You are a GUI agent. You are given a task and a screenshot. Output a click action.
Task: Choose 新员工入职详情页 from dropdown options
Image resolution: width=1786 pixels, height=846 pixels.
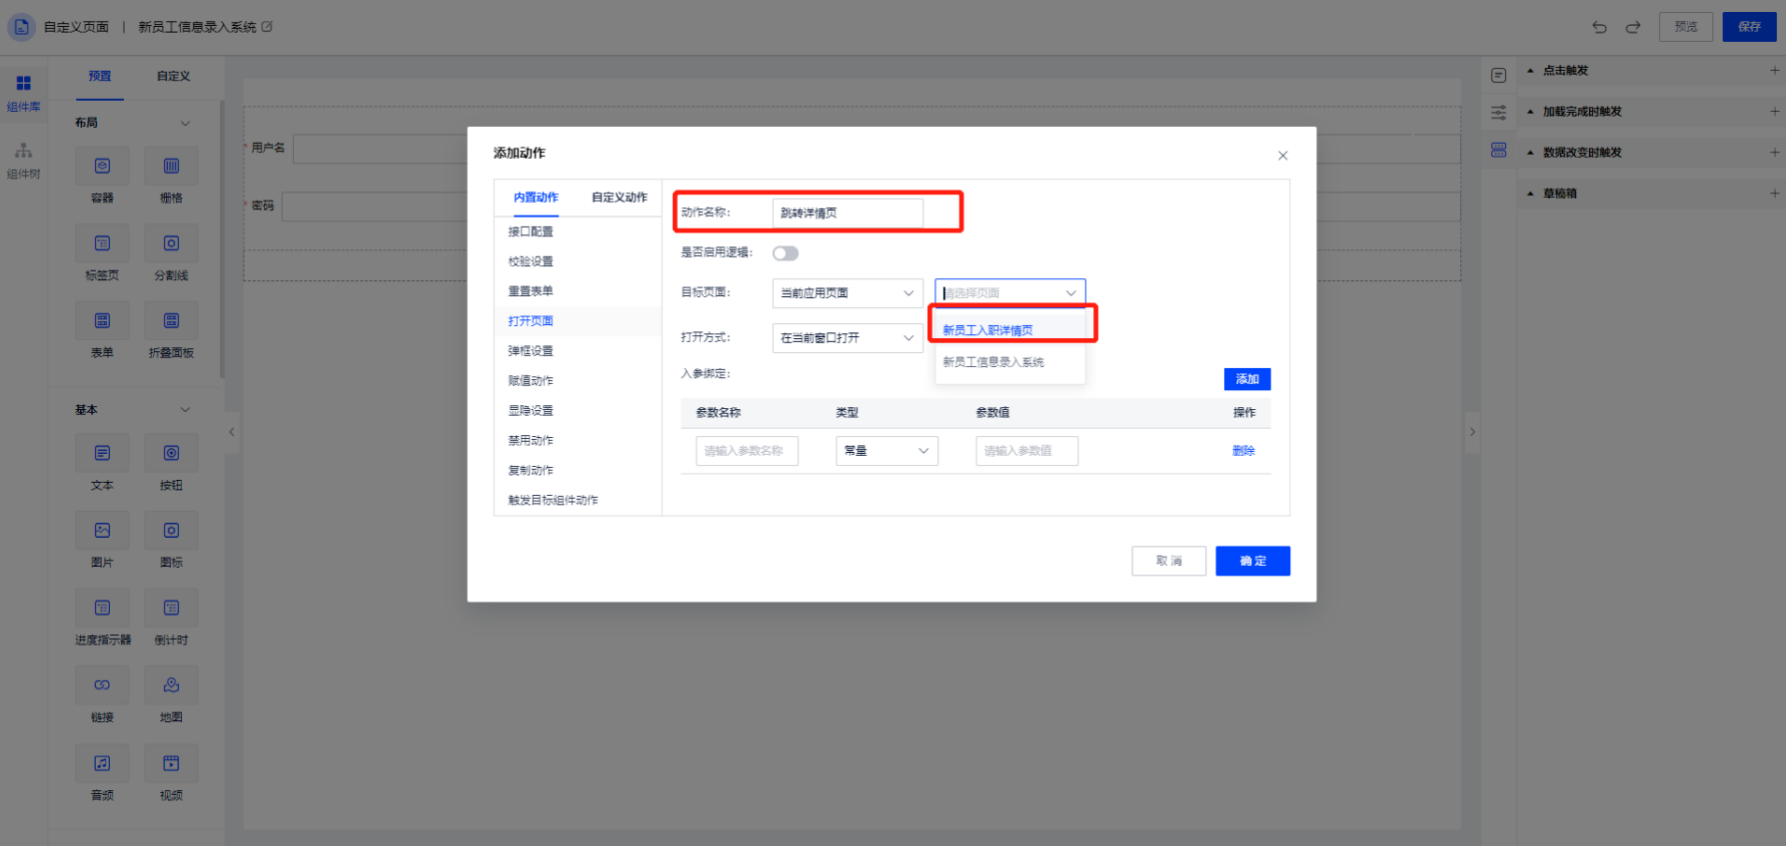[1010, 330]
